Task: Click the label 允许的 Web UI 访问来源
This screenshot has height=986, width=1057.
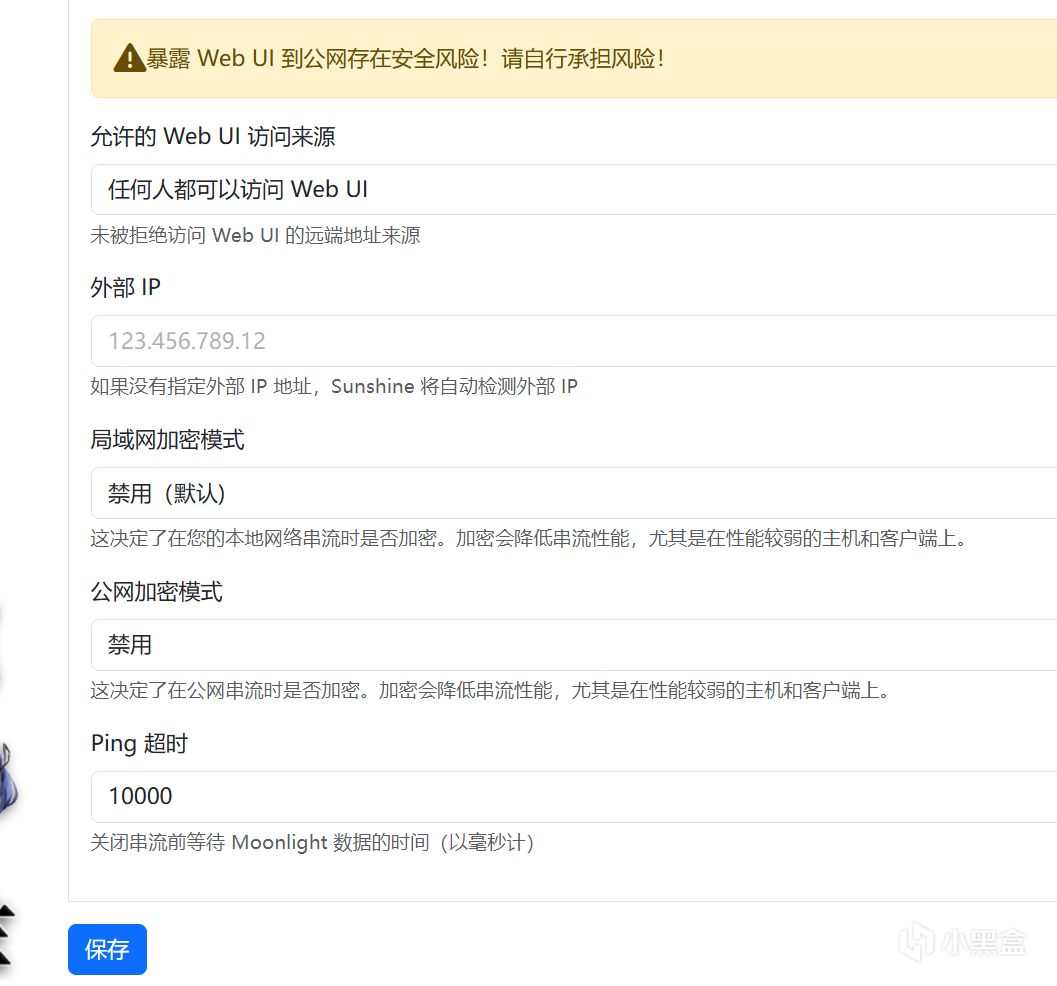Action: coord(213,137)
